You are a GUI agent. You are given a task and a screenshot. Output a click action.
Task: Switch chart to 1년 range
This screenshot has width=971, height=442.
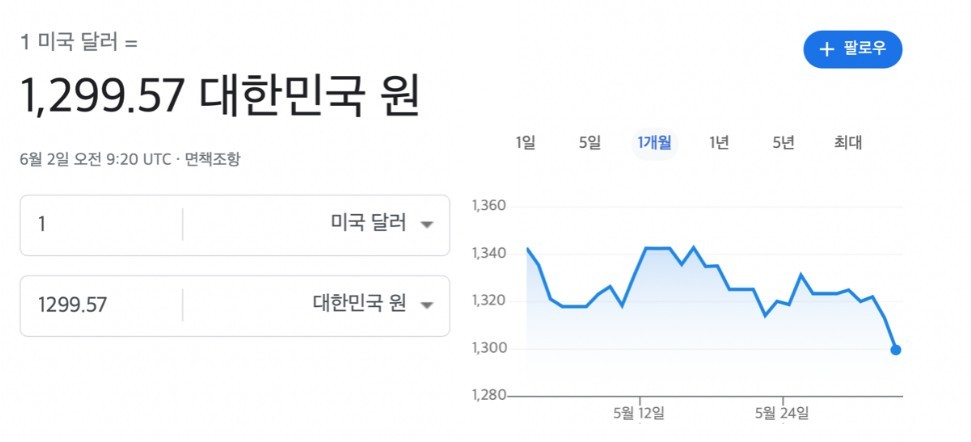click(x=719, y=143)
